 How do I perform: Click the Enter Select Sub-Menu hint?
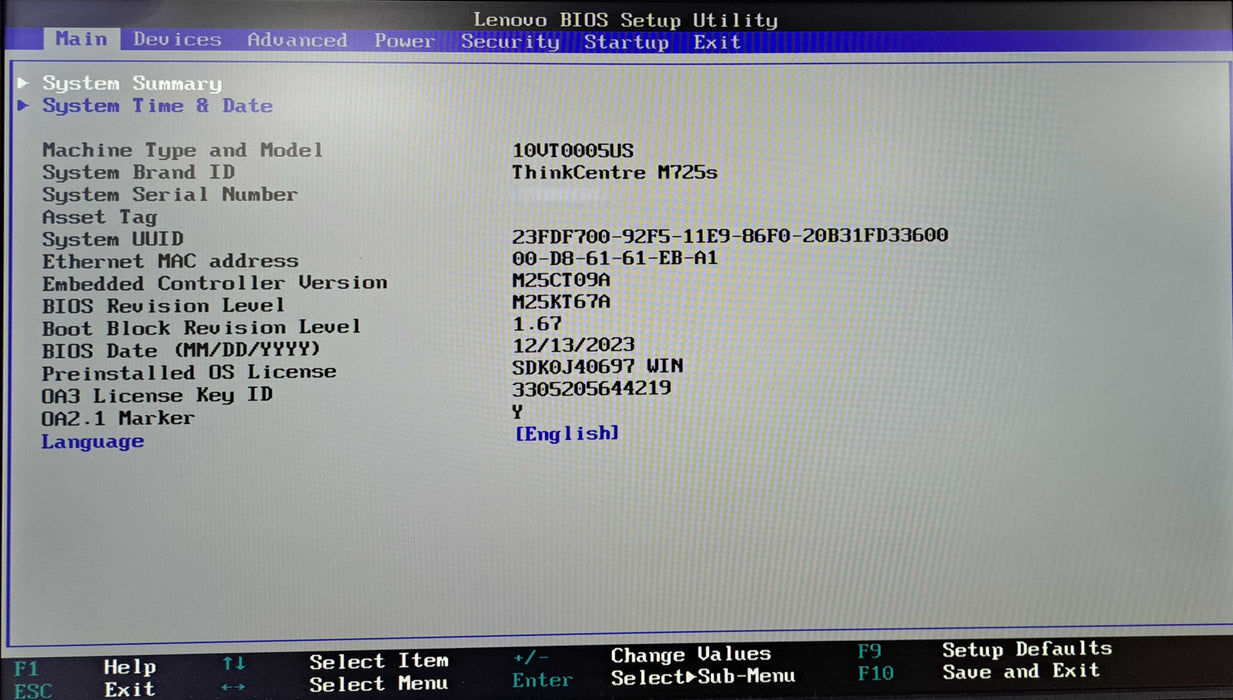pos(690,677)
